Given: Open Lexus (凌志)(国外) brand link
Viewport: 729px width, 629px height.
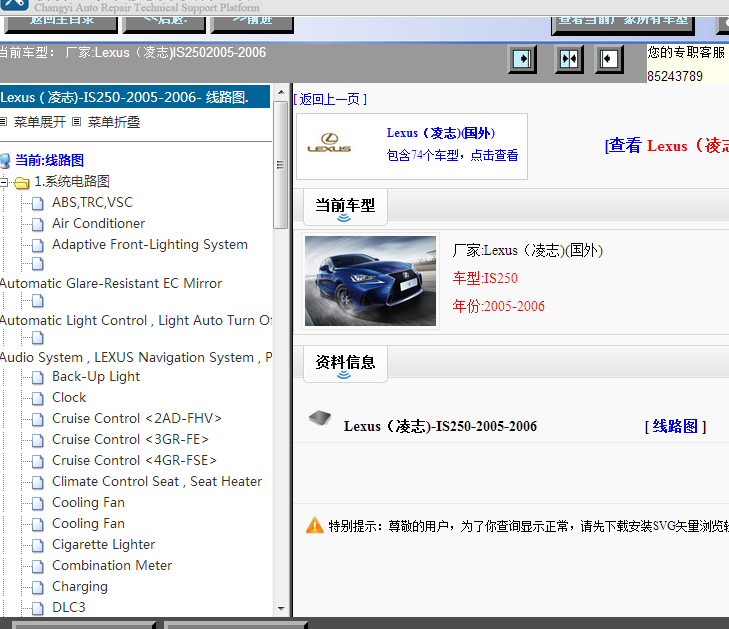Looking at the screenshot, I should click(x=441, y=133).
